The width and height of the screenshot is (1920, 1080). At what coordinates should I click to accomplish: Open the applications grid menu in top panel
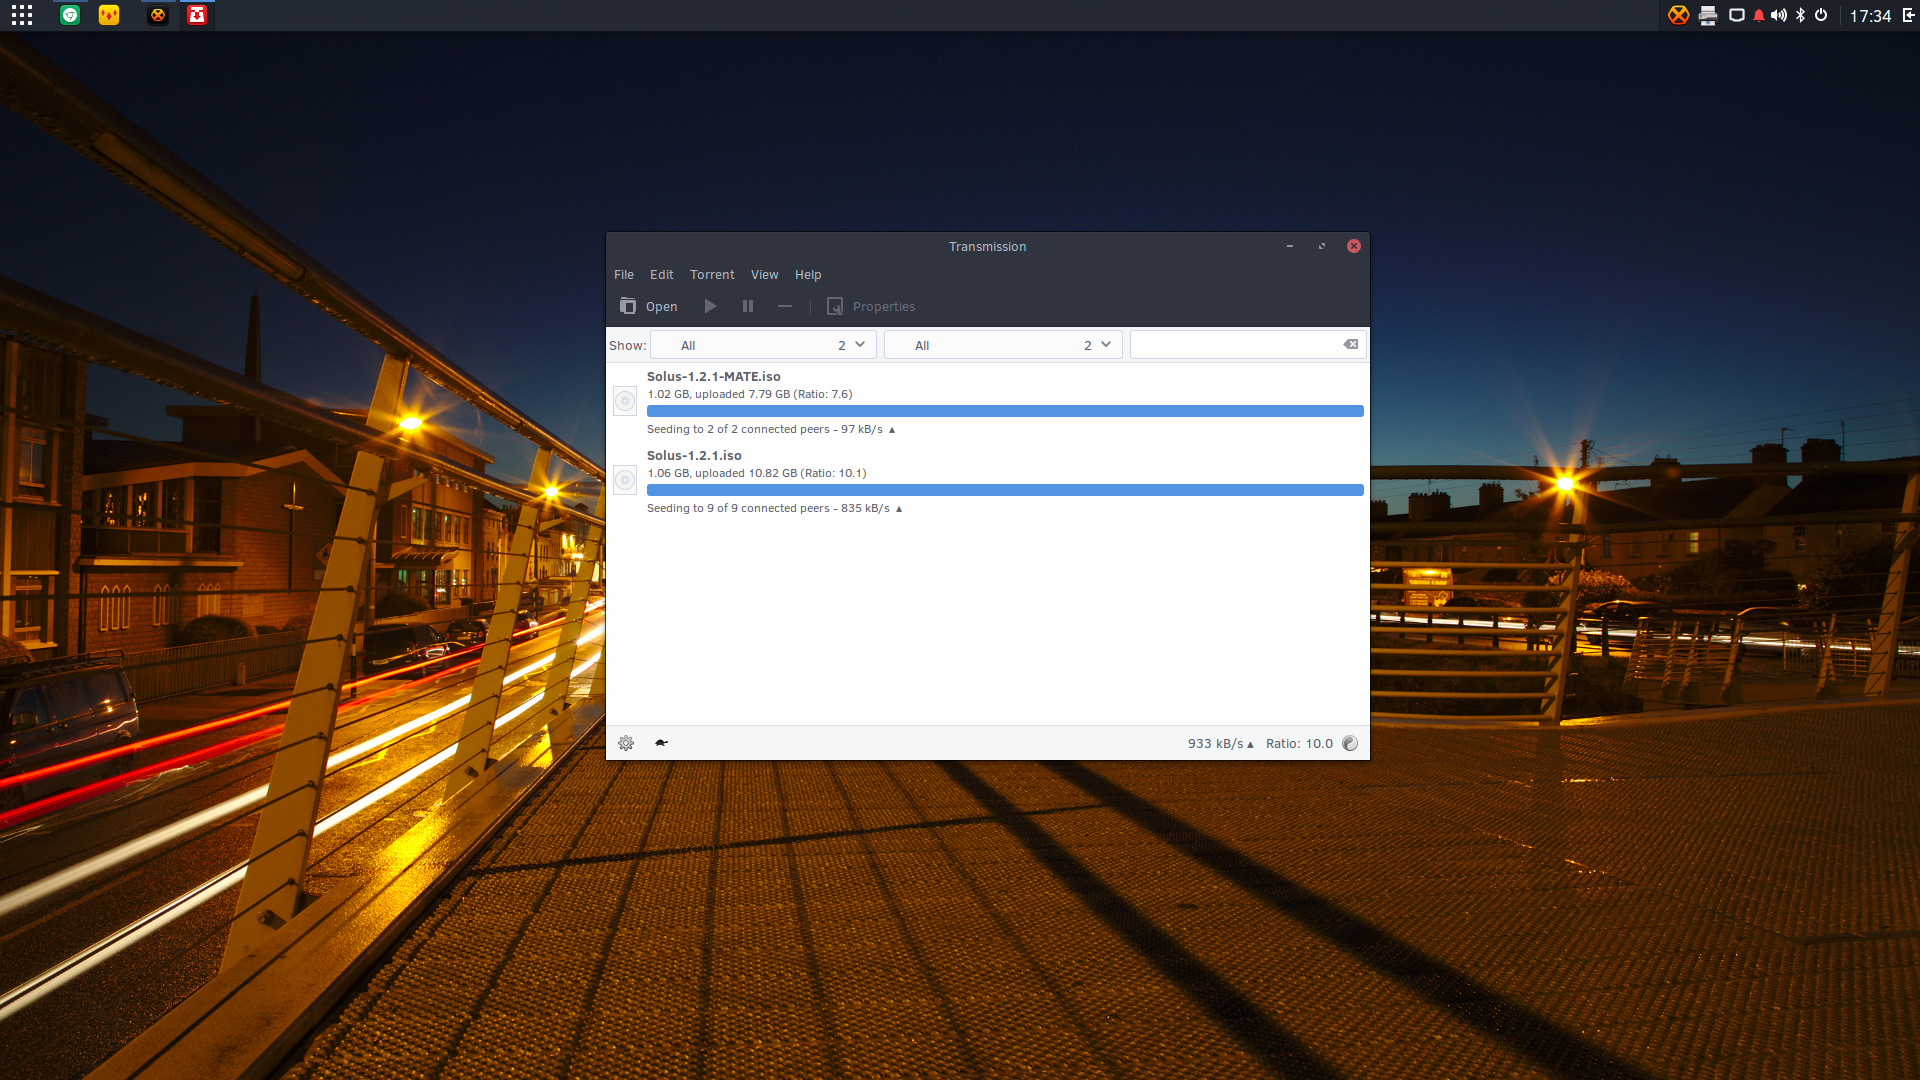(22, 15)
